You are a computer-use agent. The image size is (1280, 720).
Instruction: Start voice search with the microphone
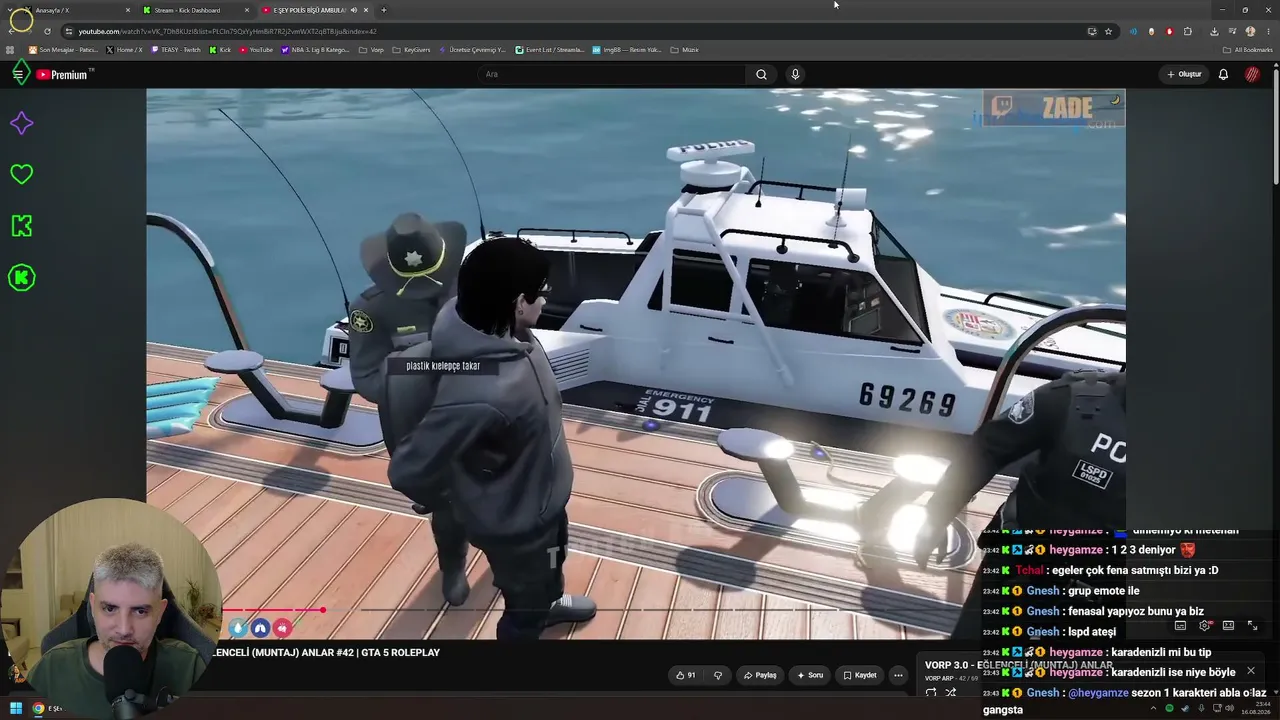(x=795, y=74)
